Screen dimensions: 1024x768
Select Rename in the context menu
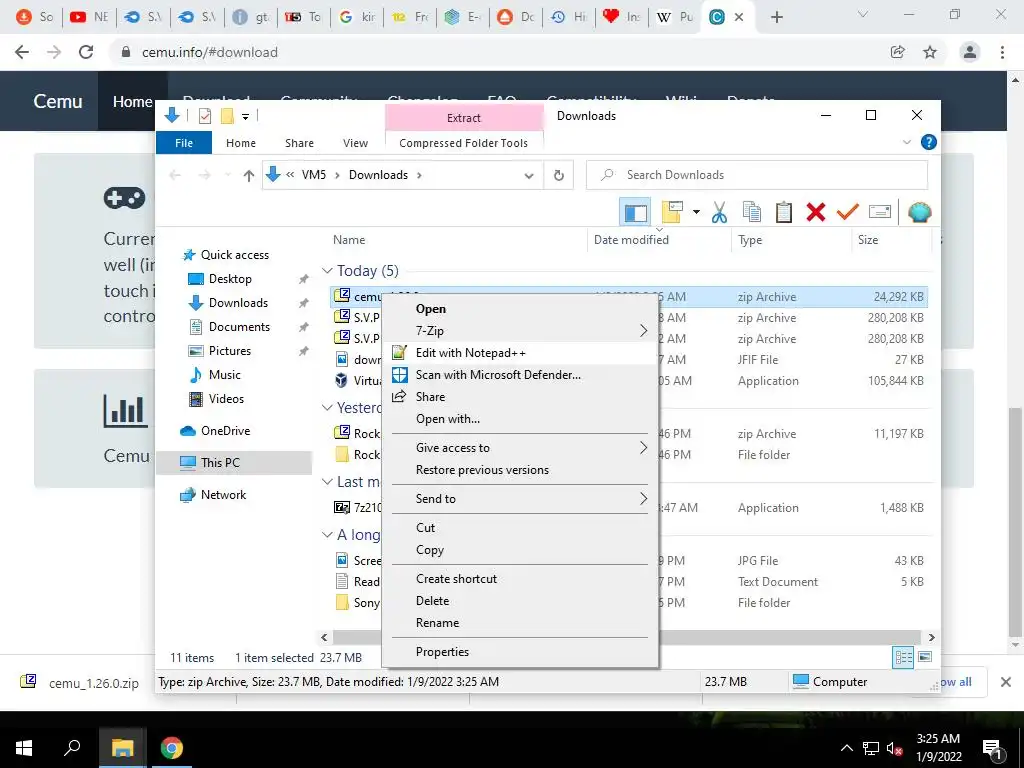click(520, 623)
